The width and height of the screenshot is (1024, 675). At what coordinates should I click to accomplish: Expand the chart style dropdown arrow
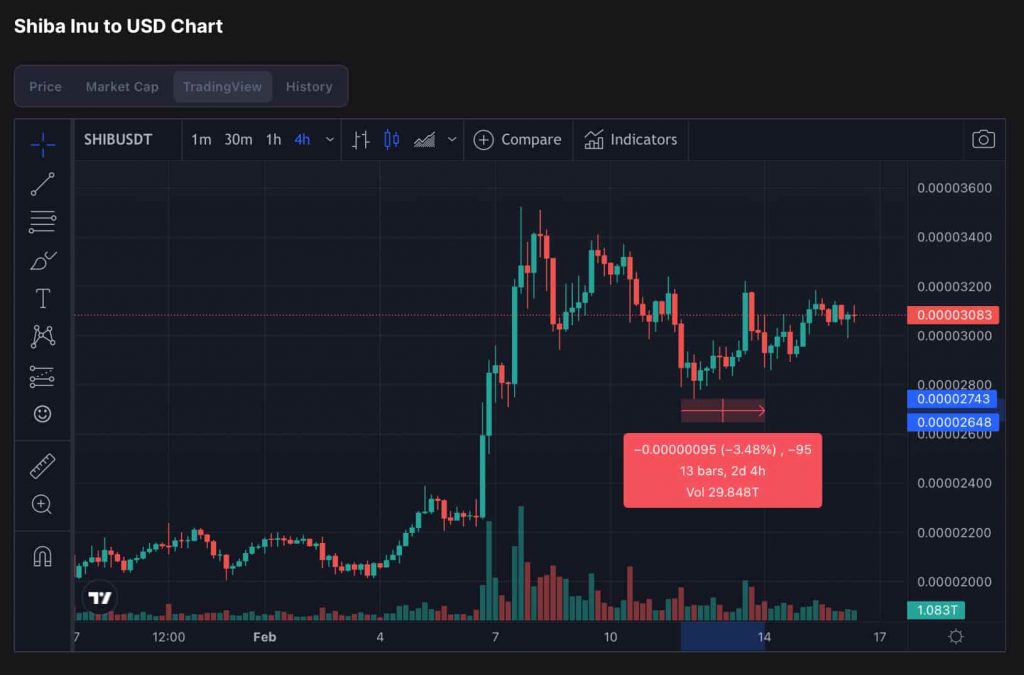452,140
